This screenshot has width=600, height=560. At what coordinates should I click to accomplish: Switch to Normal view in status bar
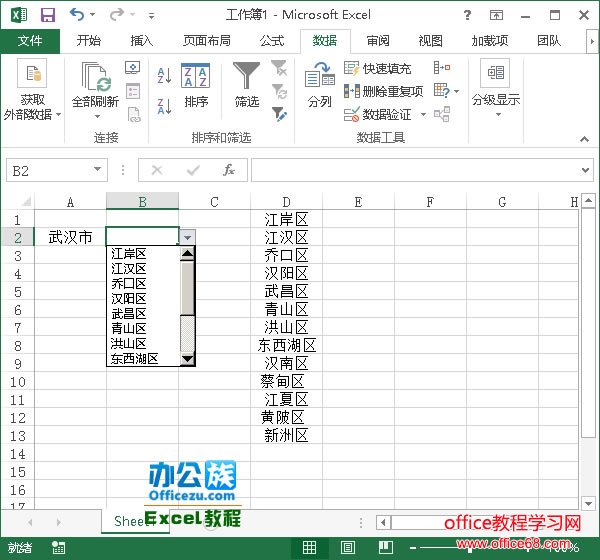[309, 548]
